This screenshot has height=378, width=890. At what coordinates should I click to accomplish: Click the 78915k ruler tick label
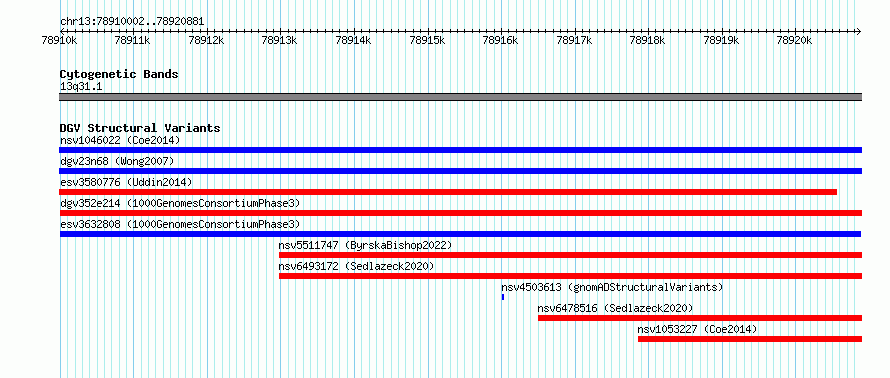(x=427, y=40)
